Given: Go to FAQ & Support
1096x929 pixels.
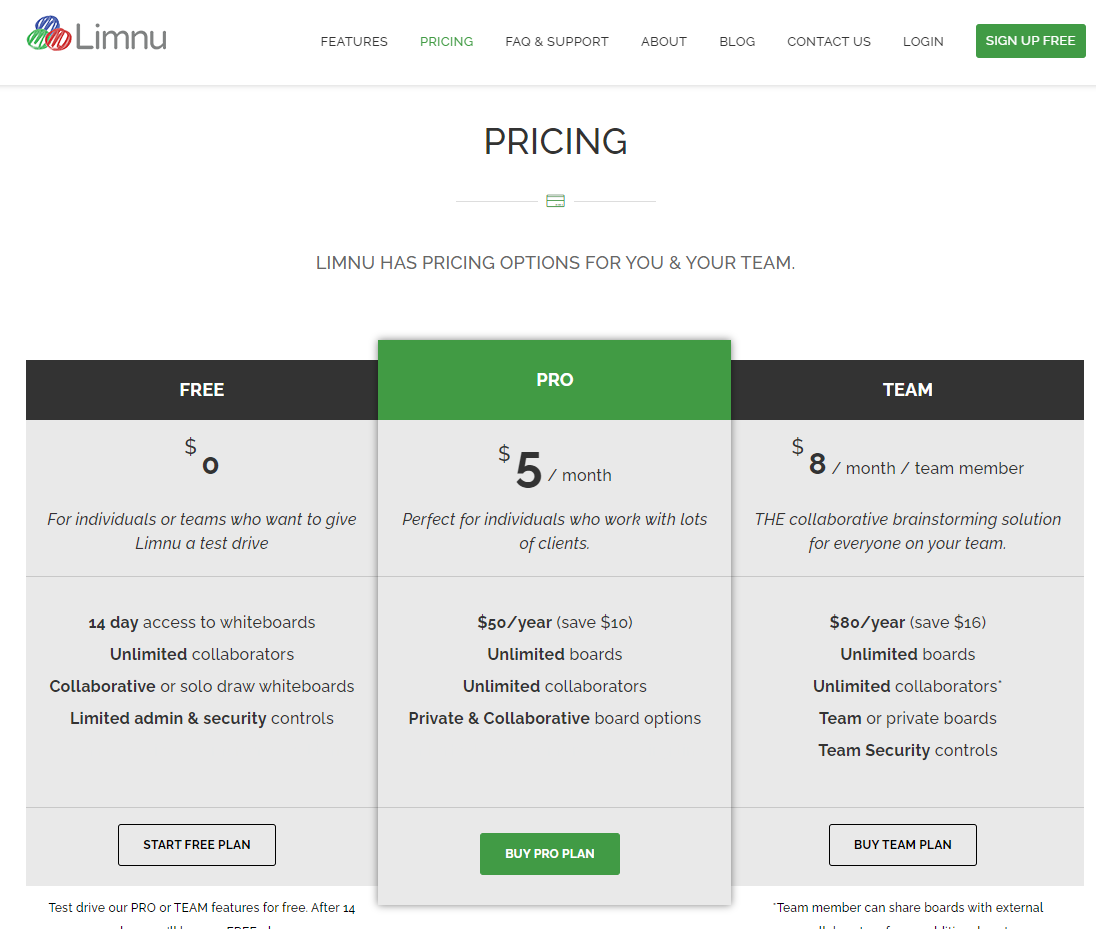Looking at the screenshot, I should coord(557,42).
